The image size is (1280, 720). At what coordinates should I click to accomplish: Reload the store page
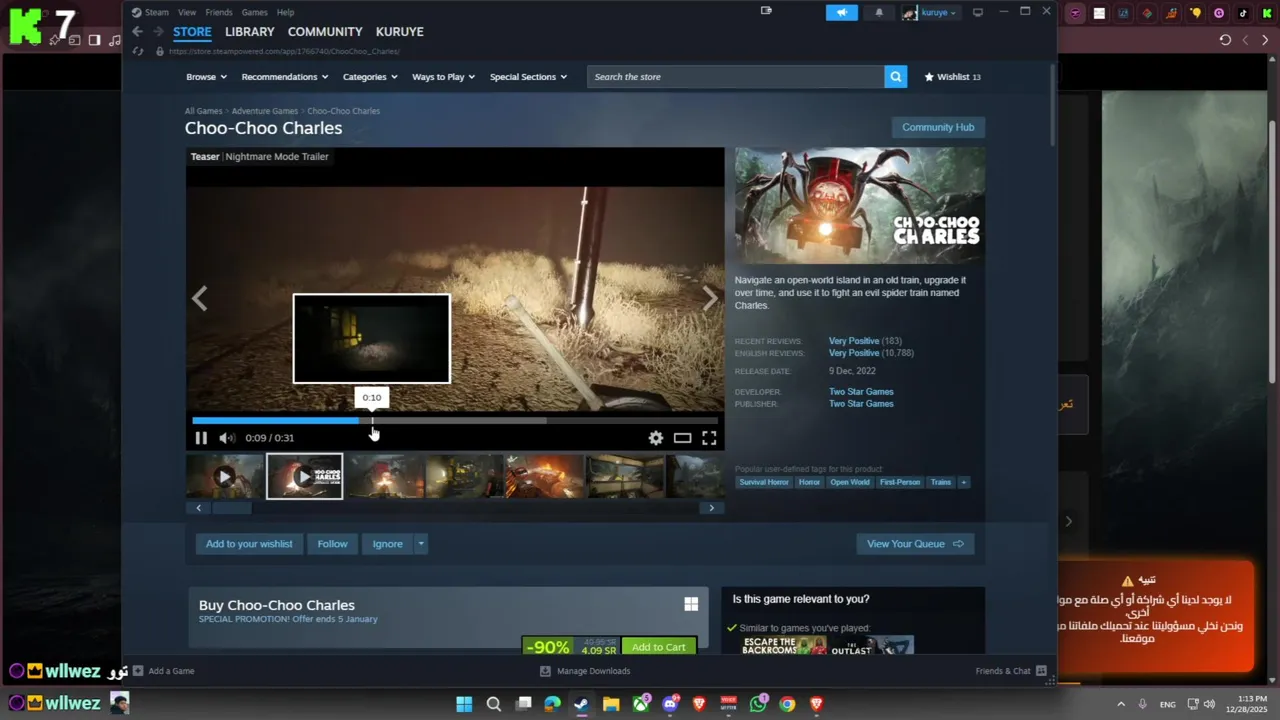(138, 51)
